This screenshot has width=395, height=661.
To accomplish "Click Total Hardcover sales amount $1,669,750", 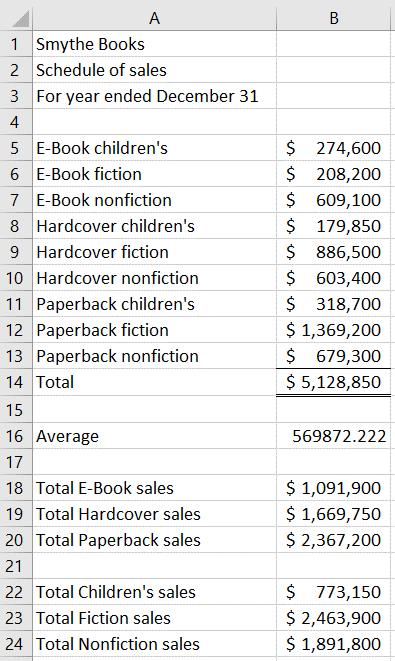I will tap(333, 514).
